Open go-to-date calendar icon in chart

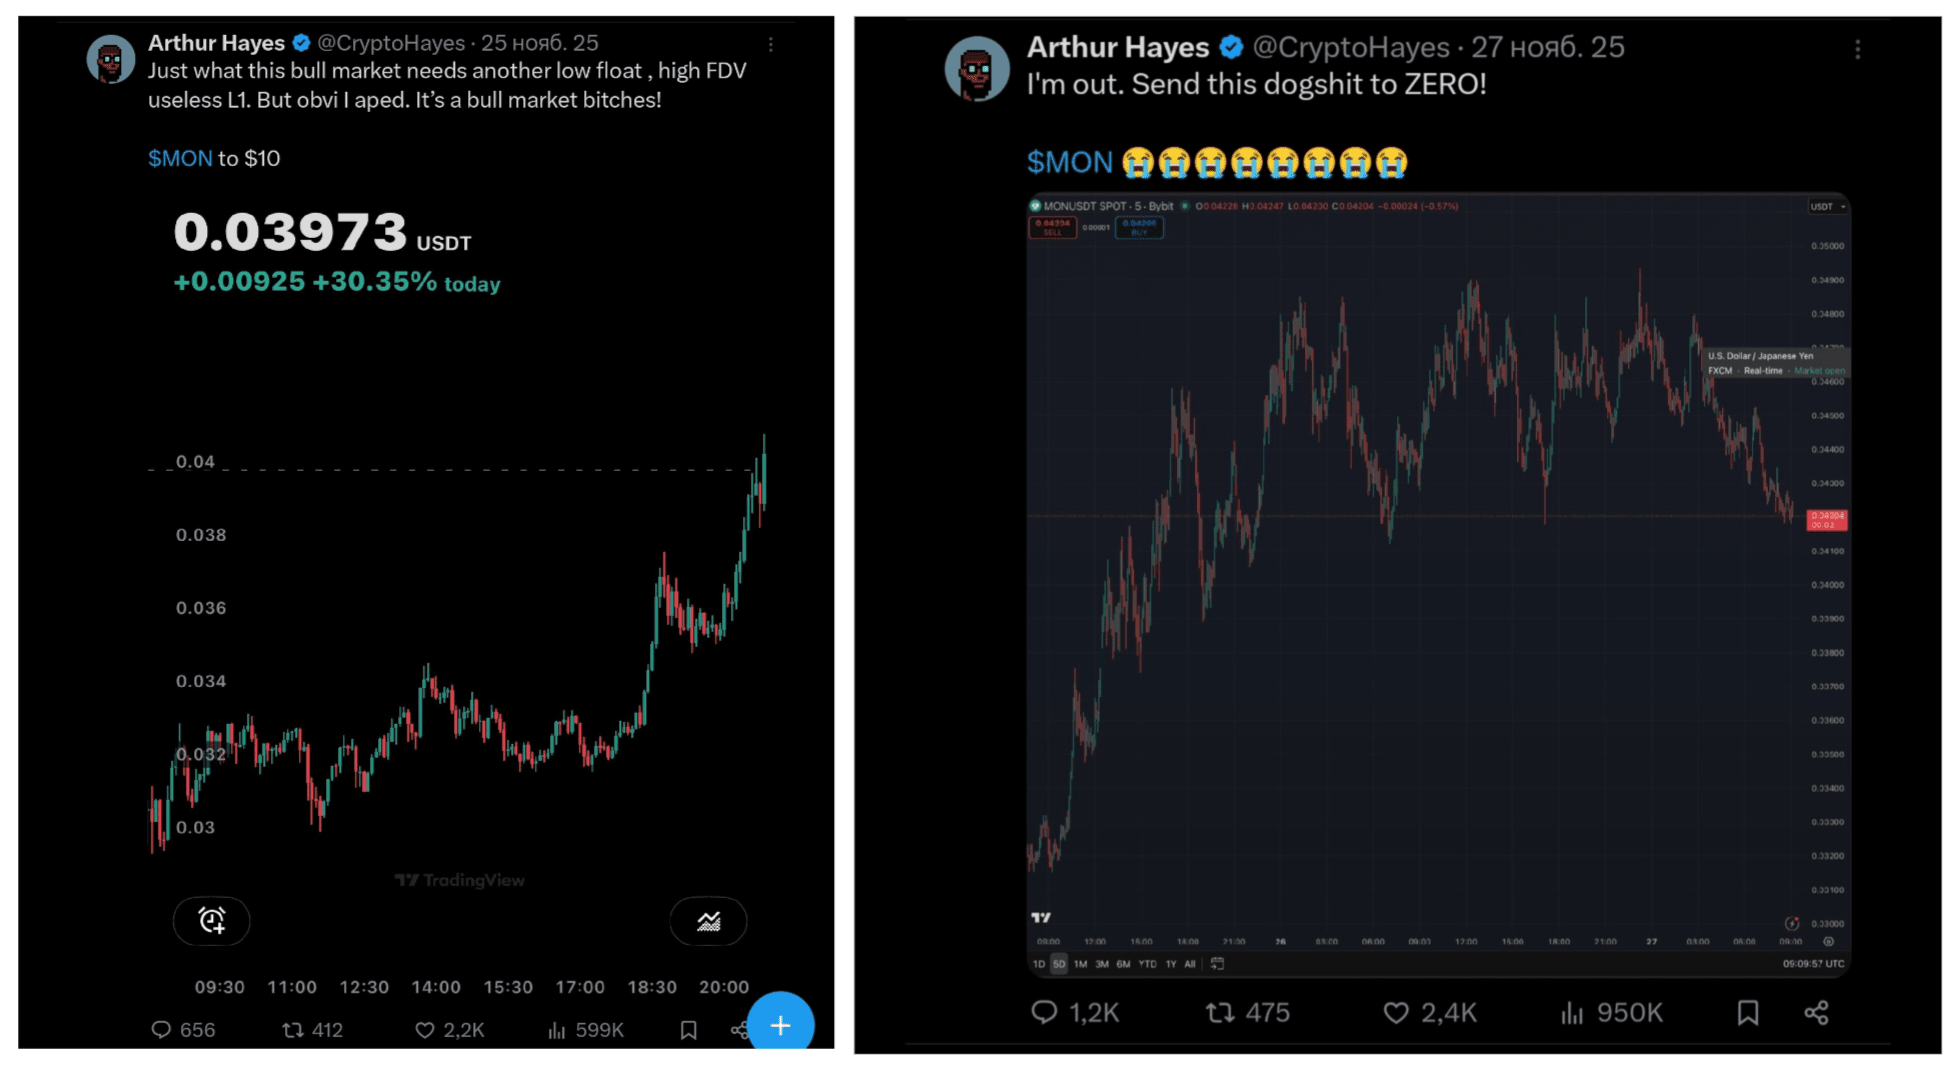[x=1217, y=964]
